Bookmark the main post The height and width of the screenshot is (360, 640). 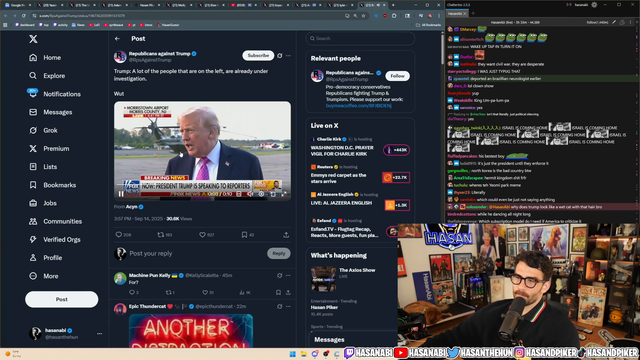[x=244, y=235]
